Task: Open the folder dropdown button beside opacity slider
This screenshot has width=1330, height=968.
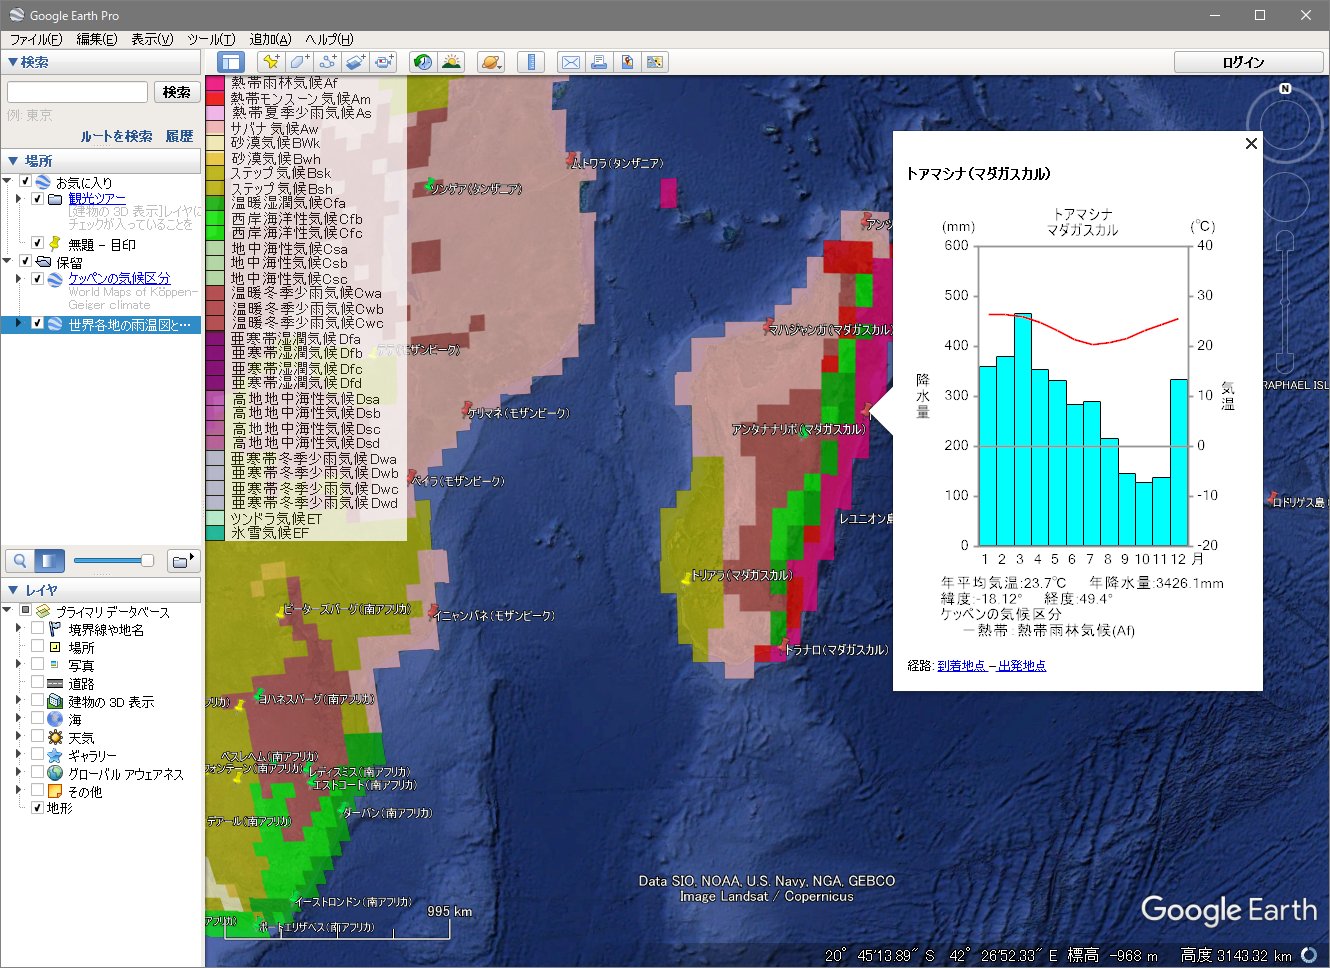Action: pos(183,561)
